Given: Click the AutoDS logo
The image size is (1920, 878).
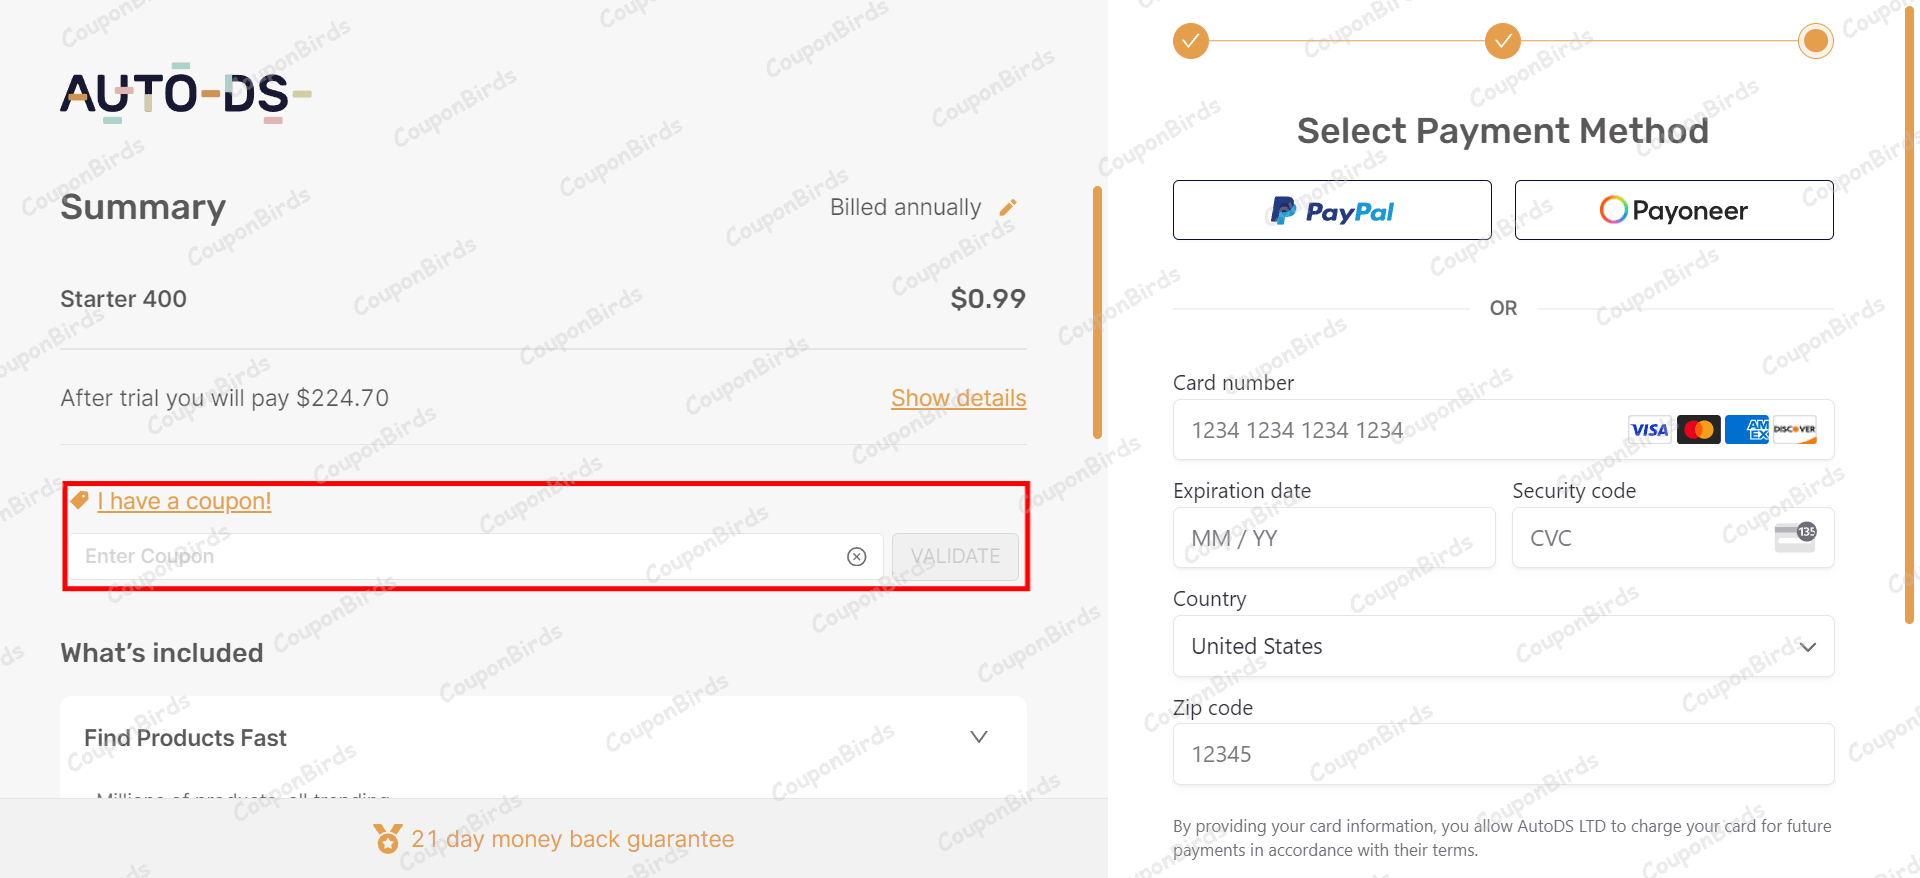Looking at the screenshot, I should (185, 93).
